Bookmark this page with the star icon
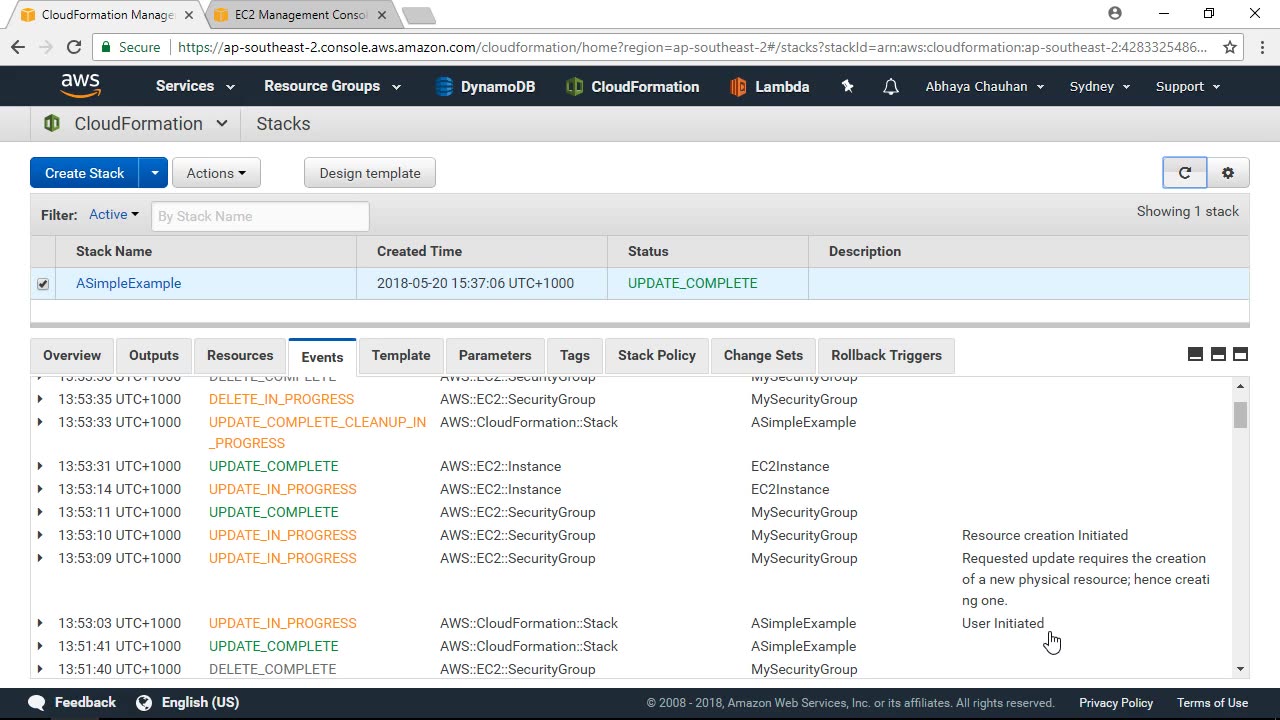 1230,47
